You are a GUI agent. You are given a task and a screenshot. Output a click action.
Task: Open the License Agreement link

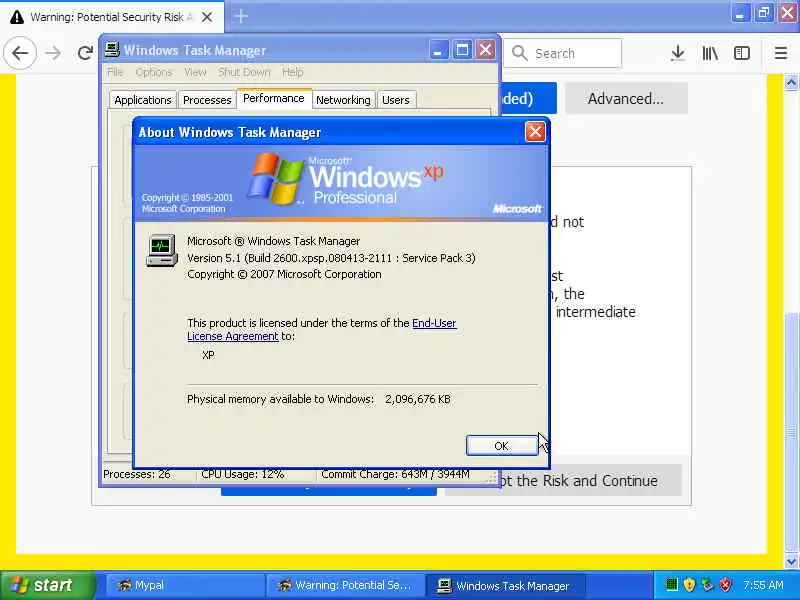click(x=233, y=336)
